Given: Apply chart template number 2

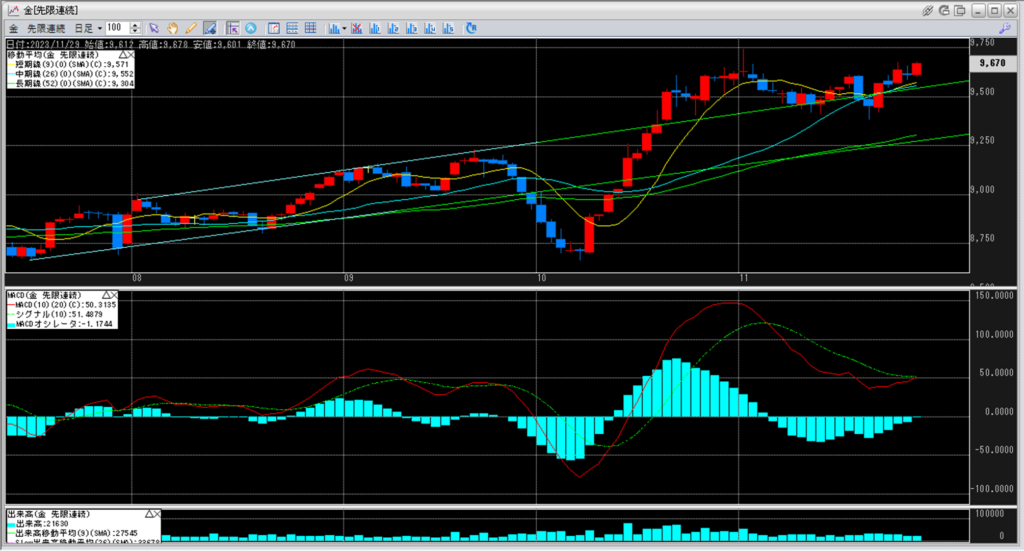Looking at the screenshot, I should pyautogui.click(x=393, y=28).
